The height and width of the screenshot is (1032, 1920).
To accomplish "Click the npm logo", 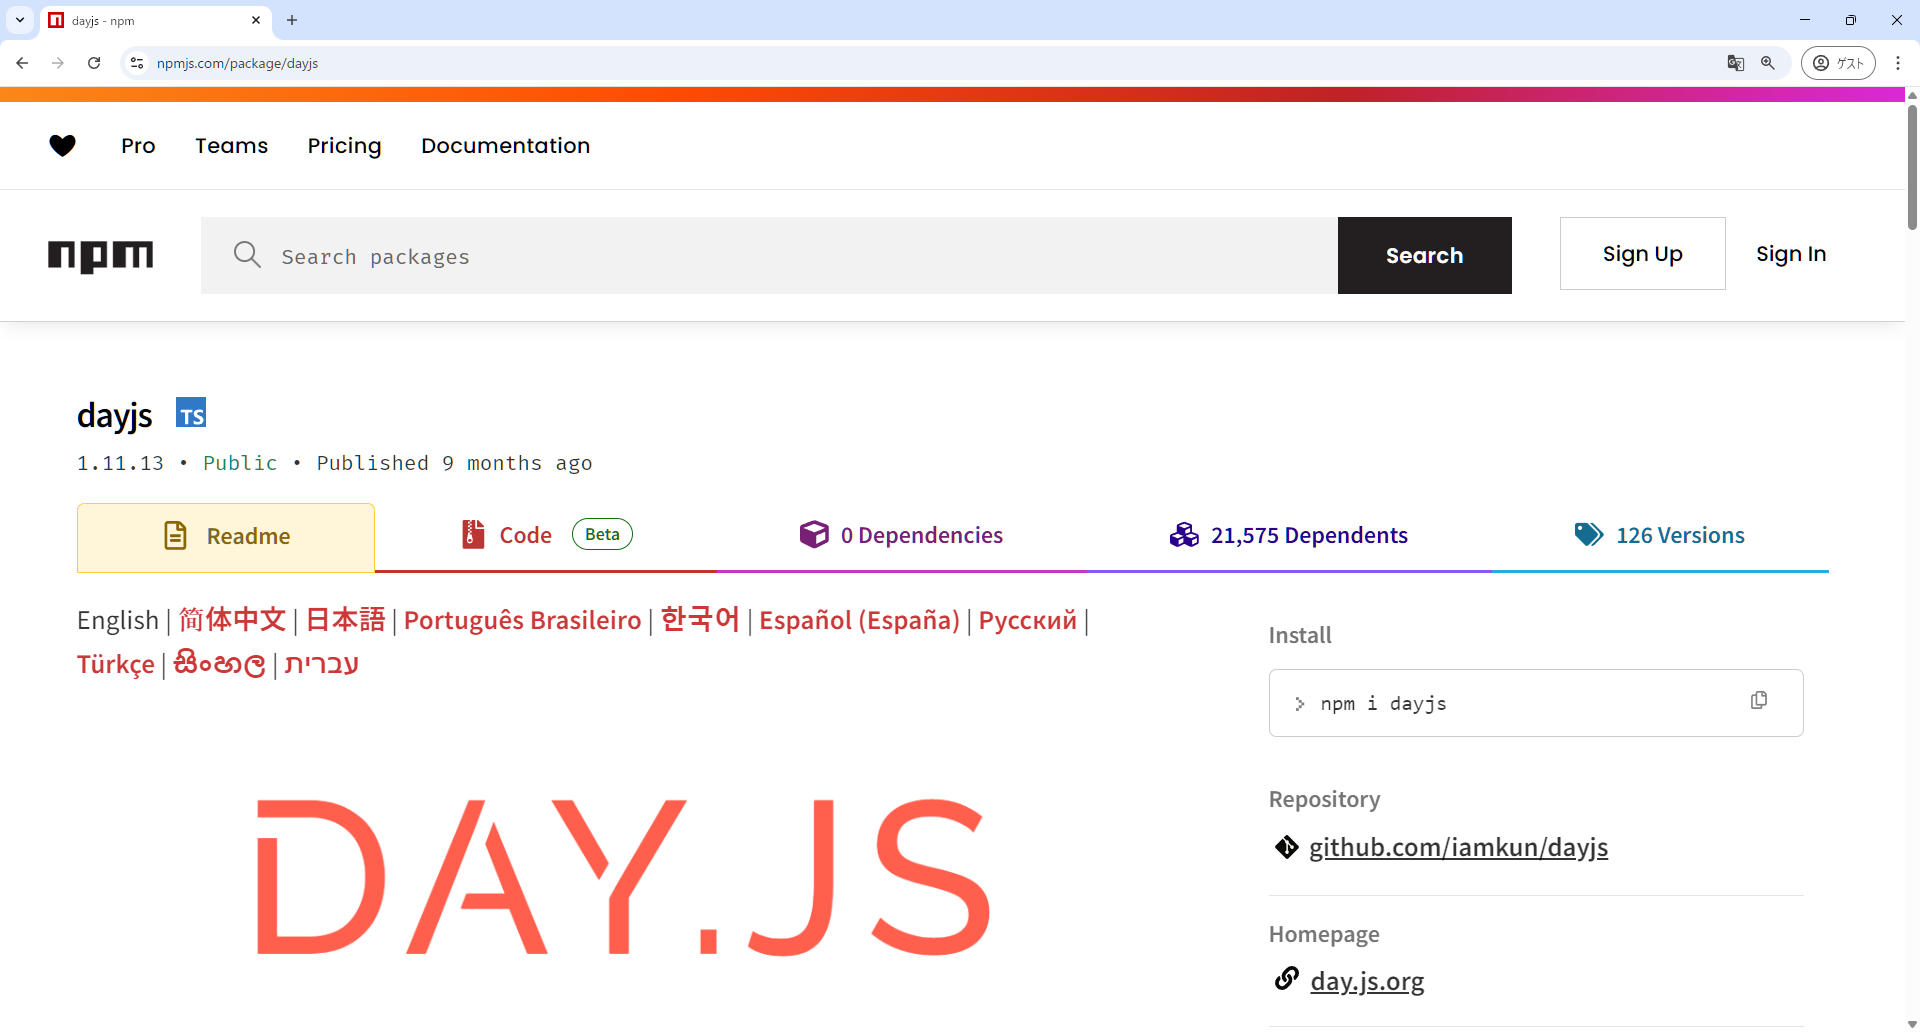I will [x=100, y=256].
